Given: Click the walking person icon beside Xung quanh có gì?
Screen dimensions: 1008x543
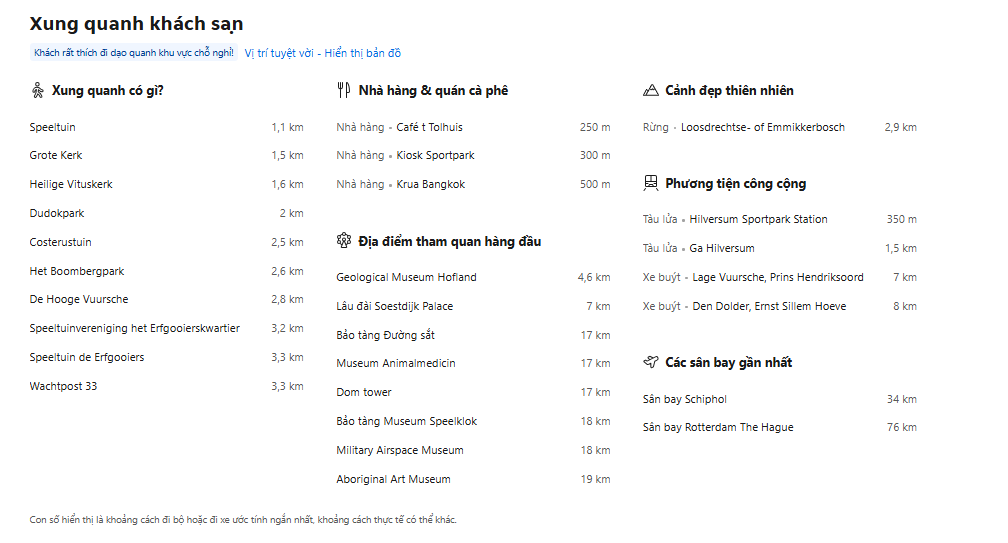Looking at the screenshot, I should pyautogui.click(x=37, y=91).
